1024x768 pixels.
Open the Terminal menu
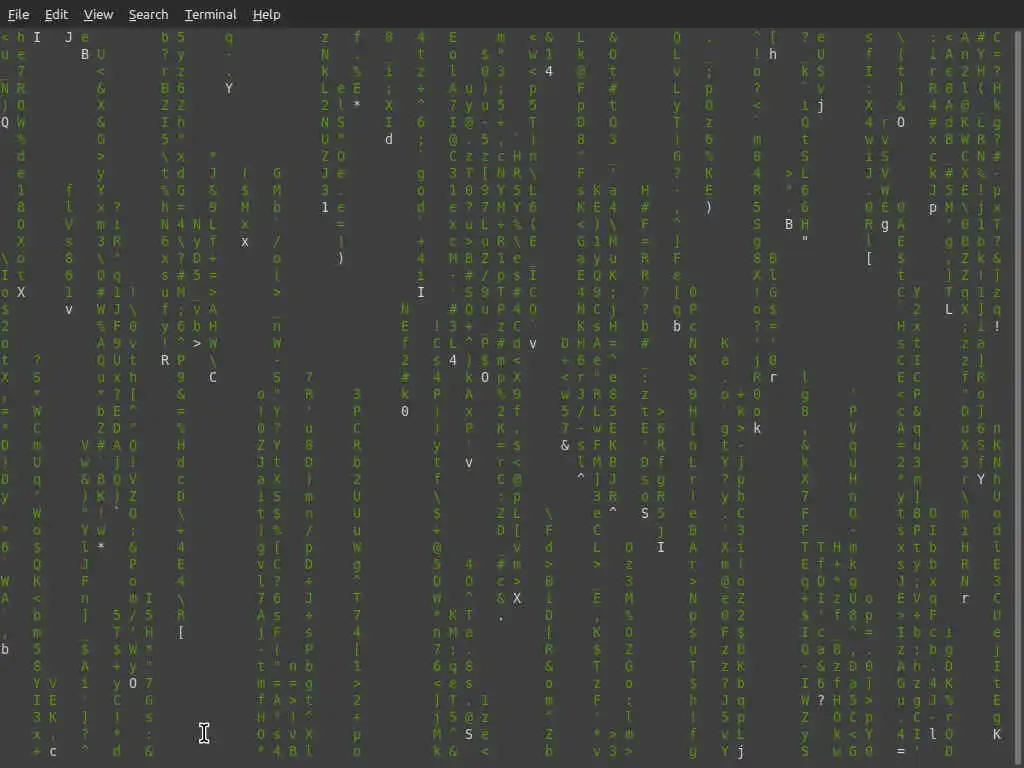point(210,14)
